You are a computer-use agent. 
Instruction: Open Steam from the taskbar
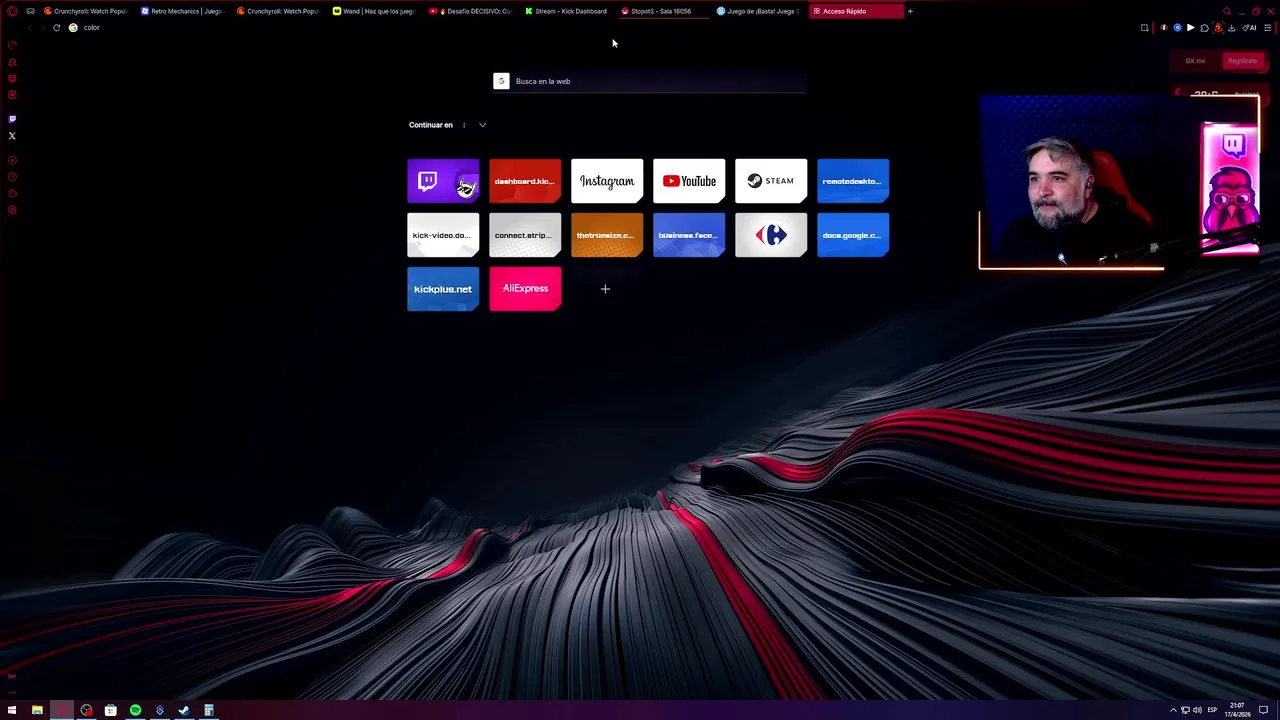pos(184,710)
